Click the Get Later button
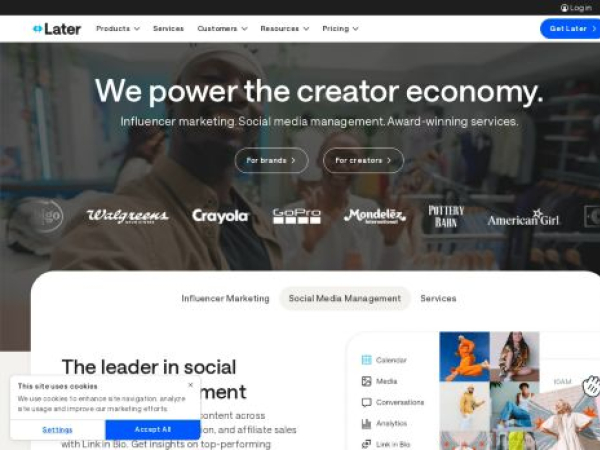The image size is (600, 450). tap(570, 29)
